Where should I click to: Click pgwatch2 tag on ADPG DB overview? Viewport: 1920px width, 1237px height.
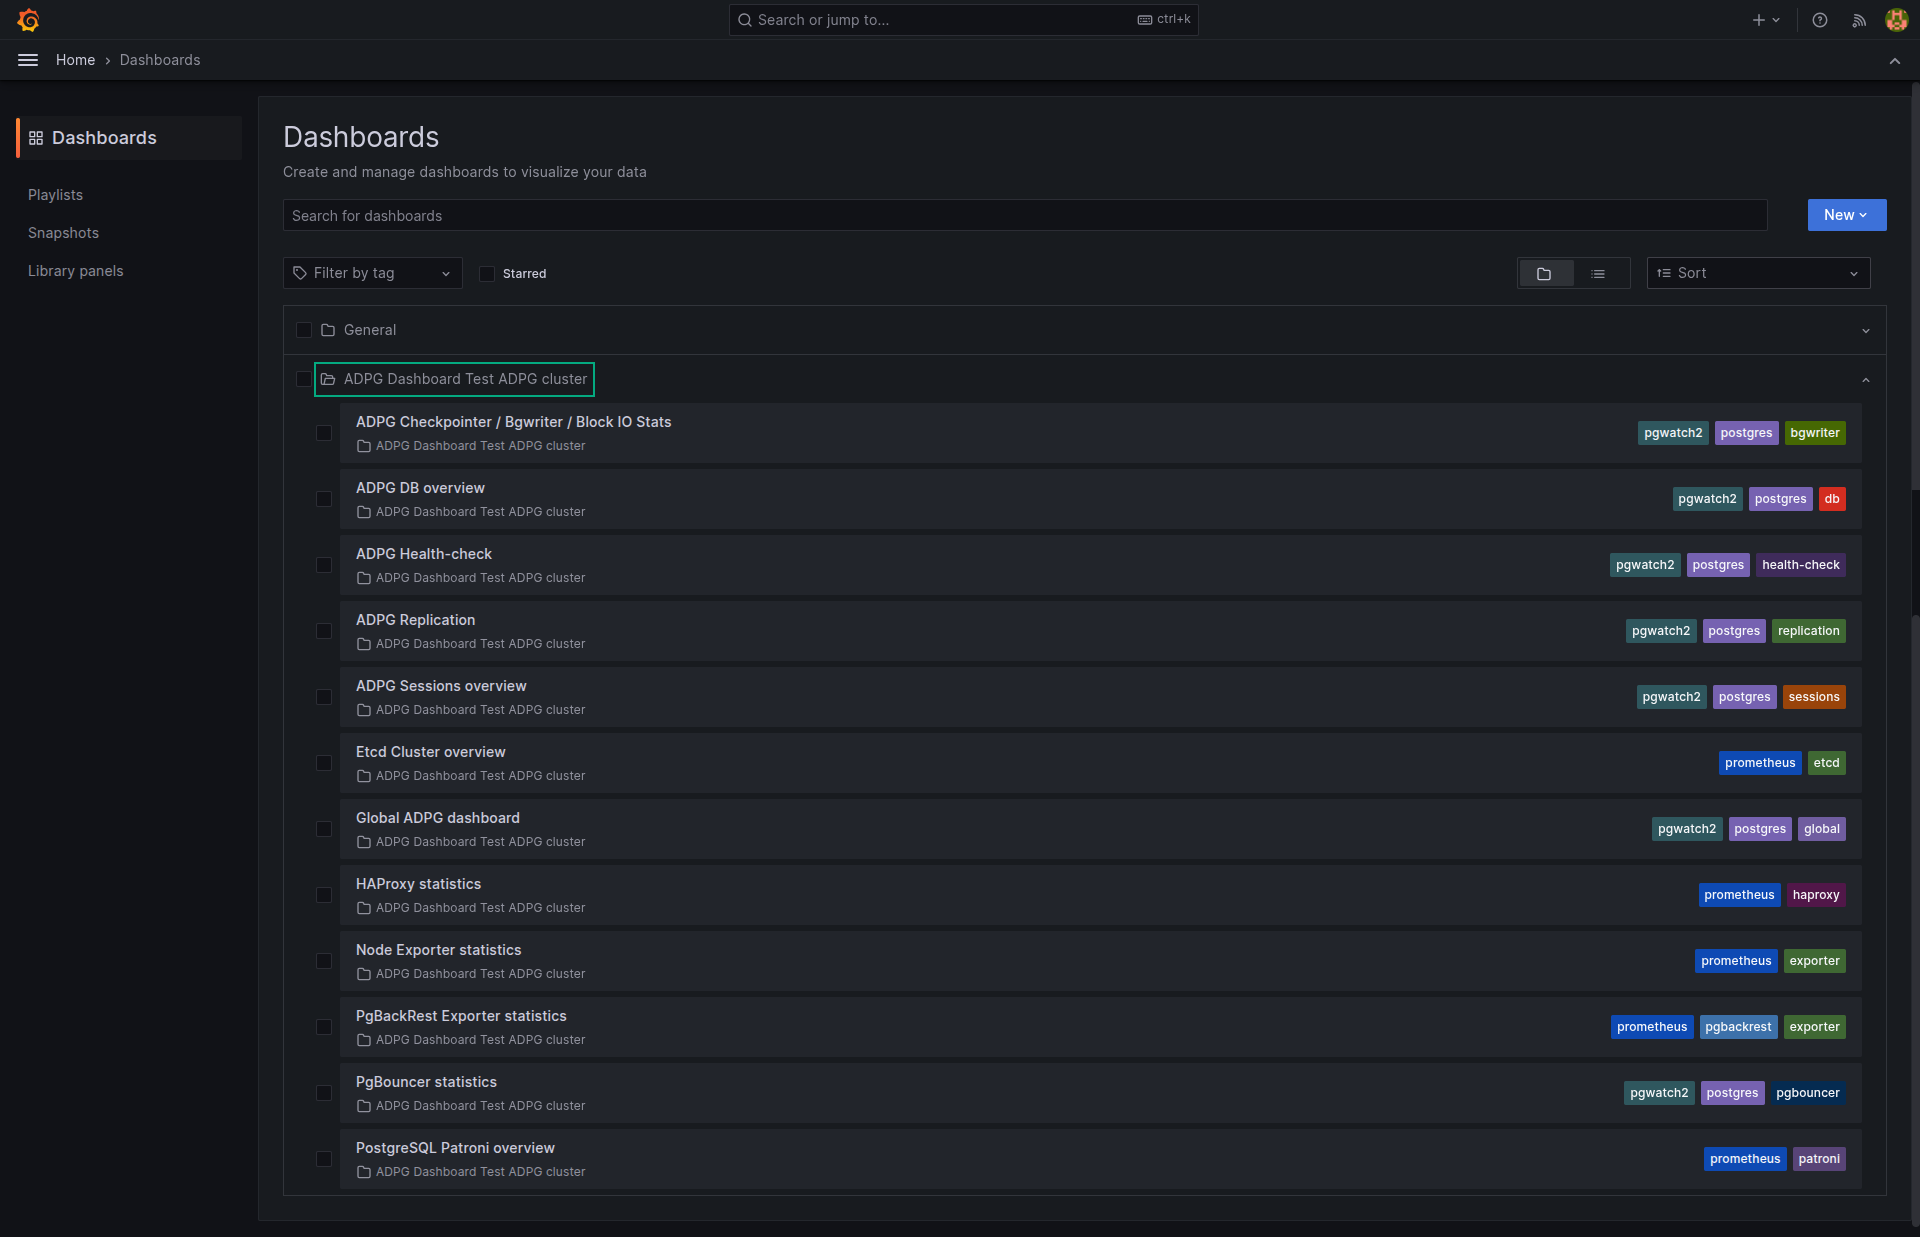pyautogui.click(x=1707, y=499)
